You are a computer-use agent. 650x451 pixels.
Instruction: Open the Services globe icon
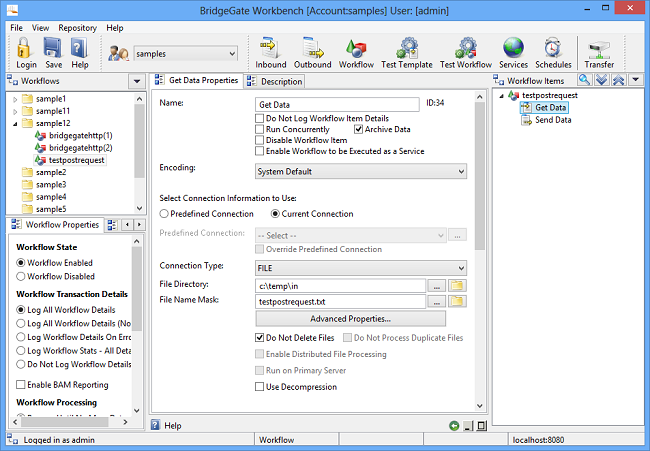click(x=513, y=50)
